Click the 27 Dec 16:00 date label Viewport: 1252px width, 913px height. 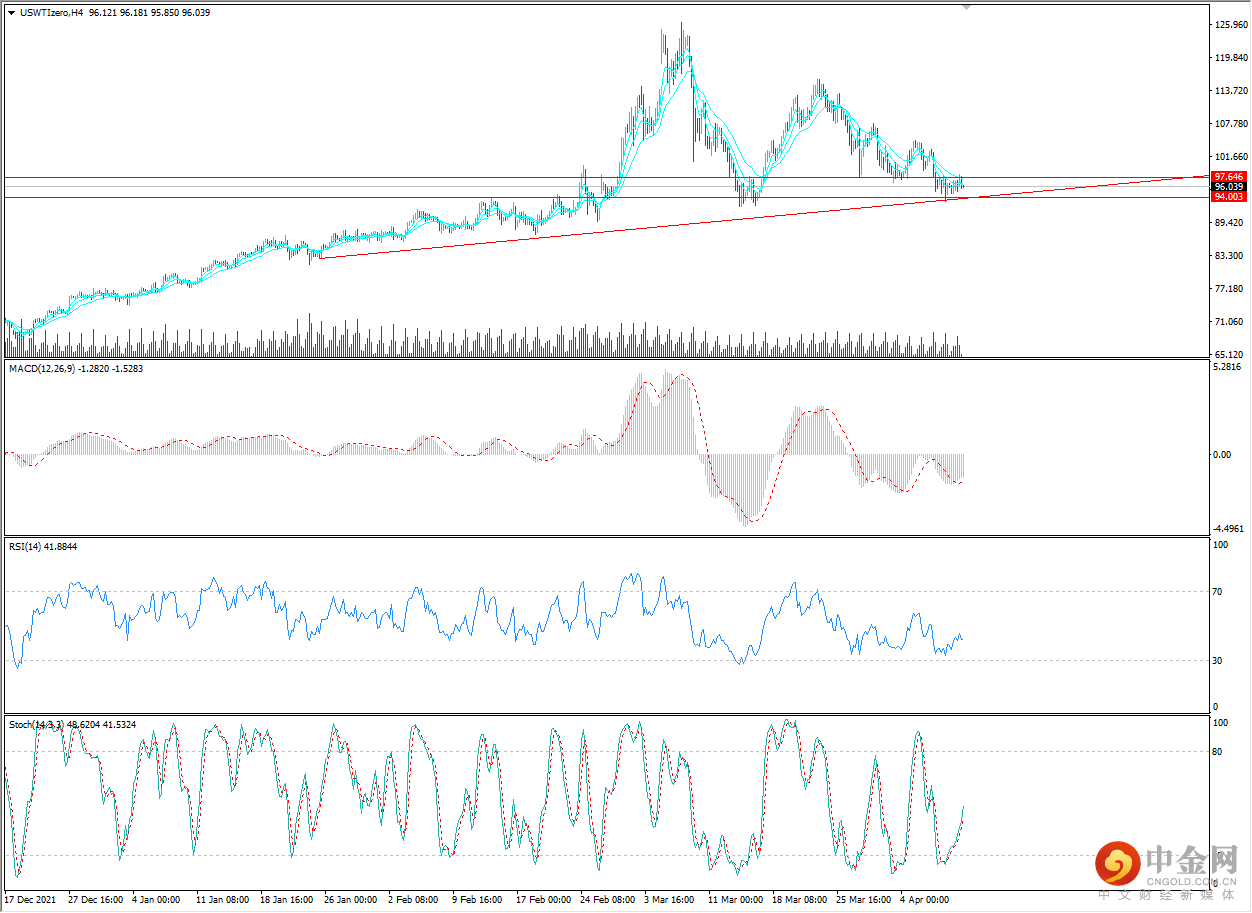click(96, 899)
